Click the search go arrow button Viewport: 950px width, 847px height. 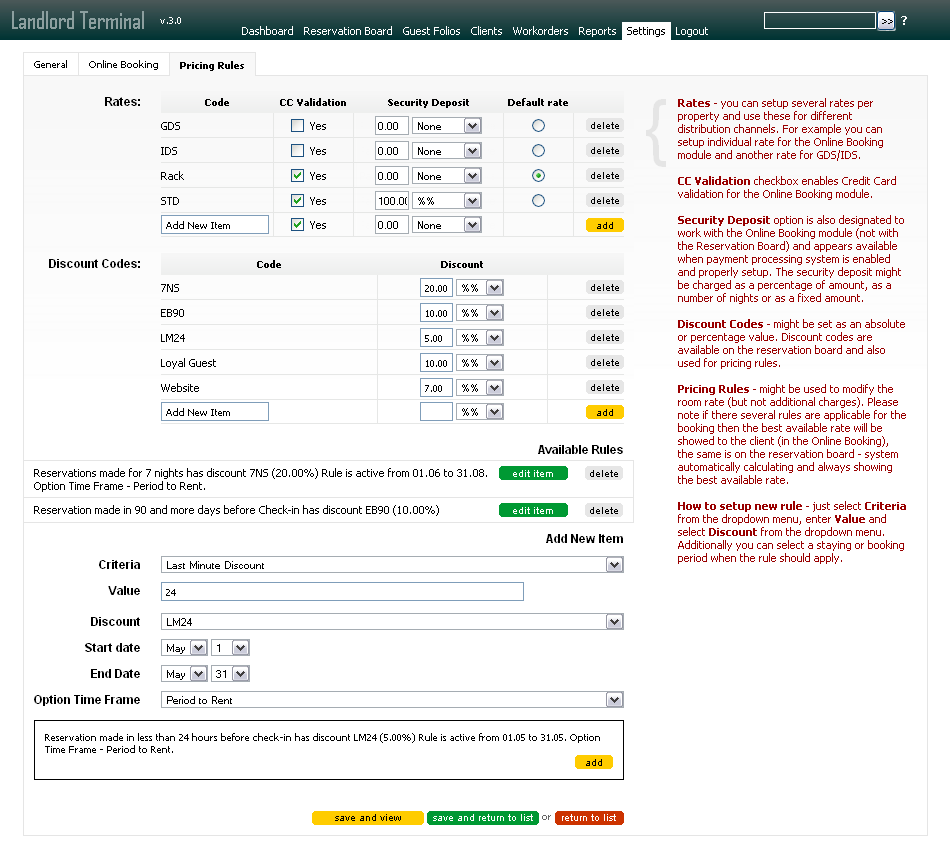(886, 21)
